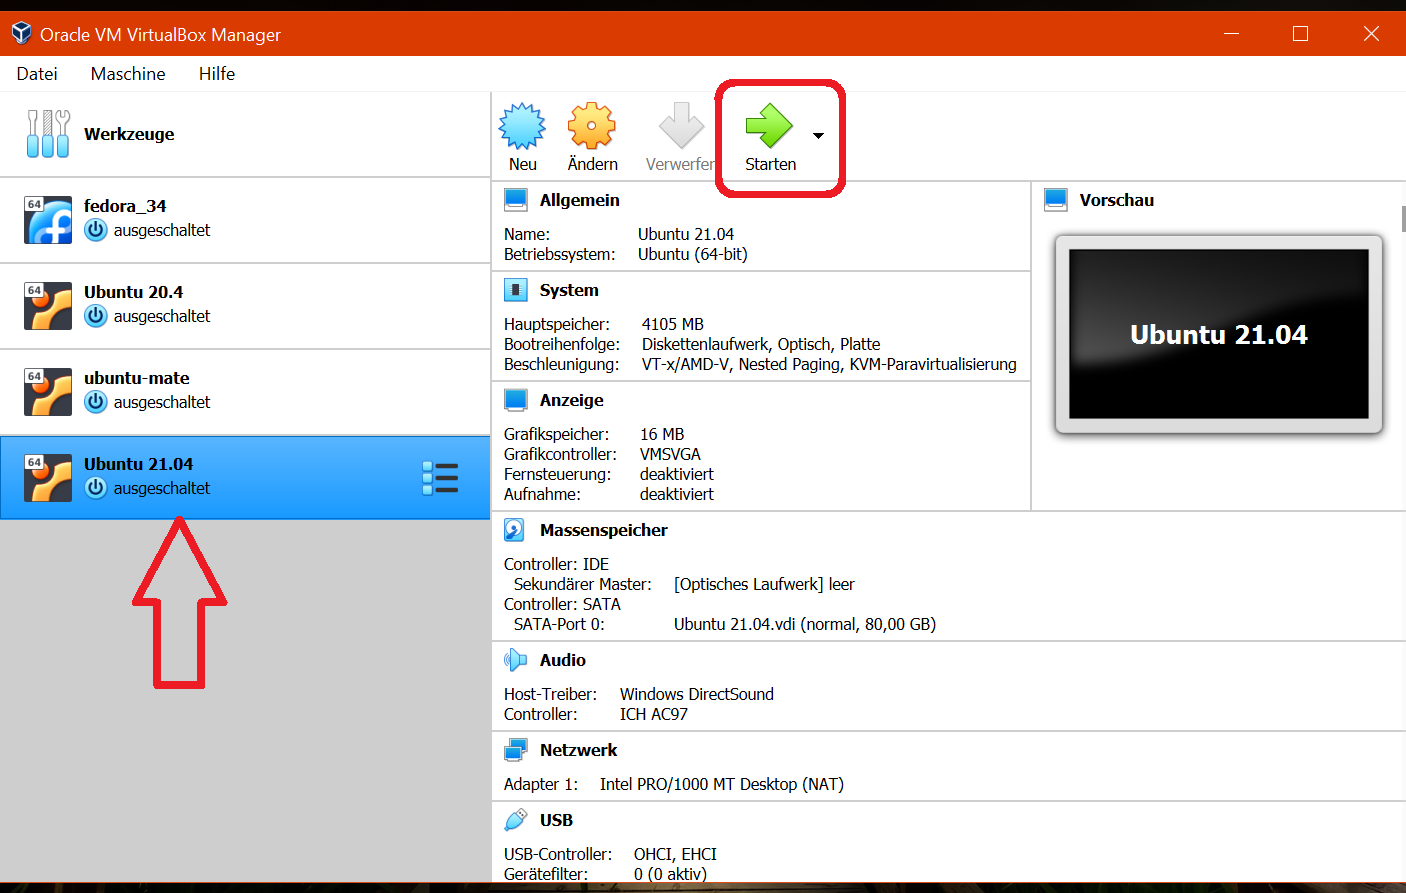Open the Netzwerk settings header link
The image size is (1406, 893).
point(579,750)
